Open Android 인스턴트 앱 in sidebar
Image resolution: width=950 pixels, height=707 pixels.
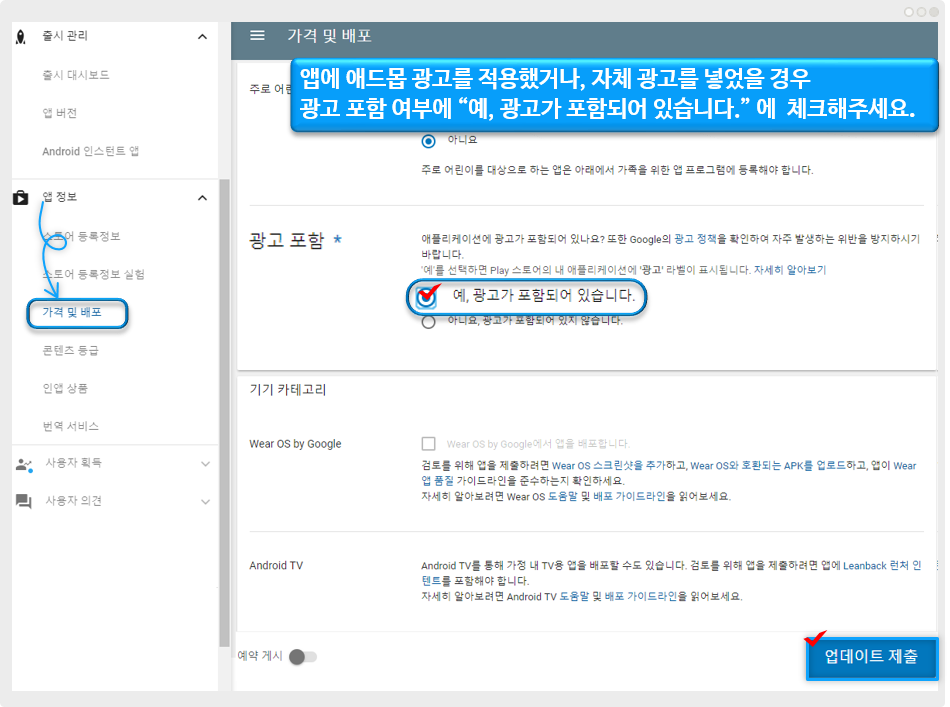point(90,151)
